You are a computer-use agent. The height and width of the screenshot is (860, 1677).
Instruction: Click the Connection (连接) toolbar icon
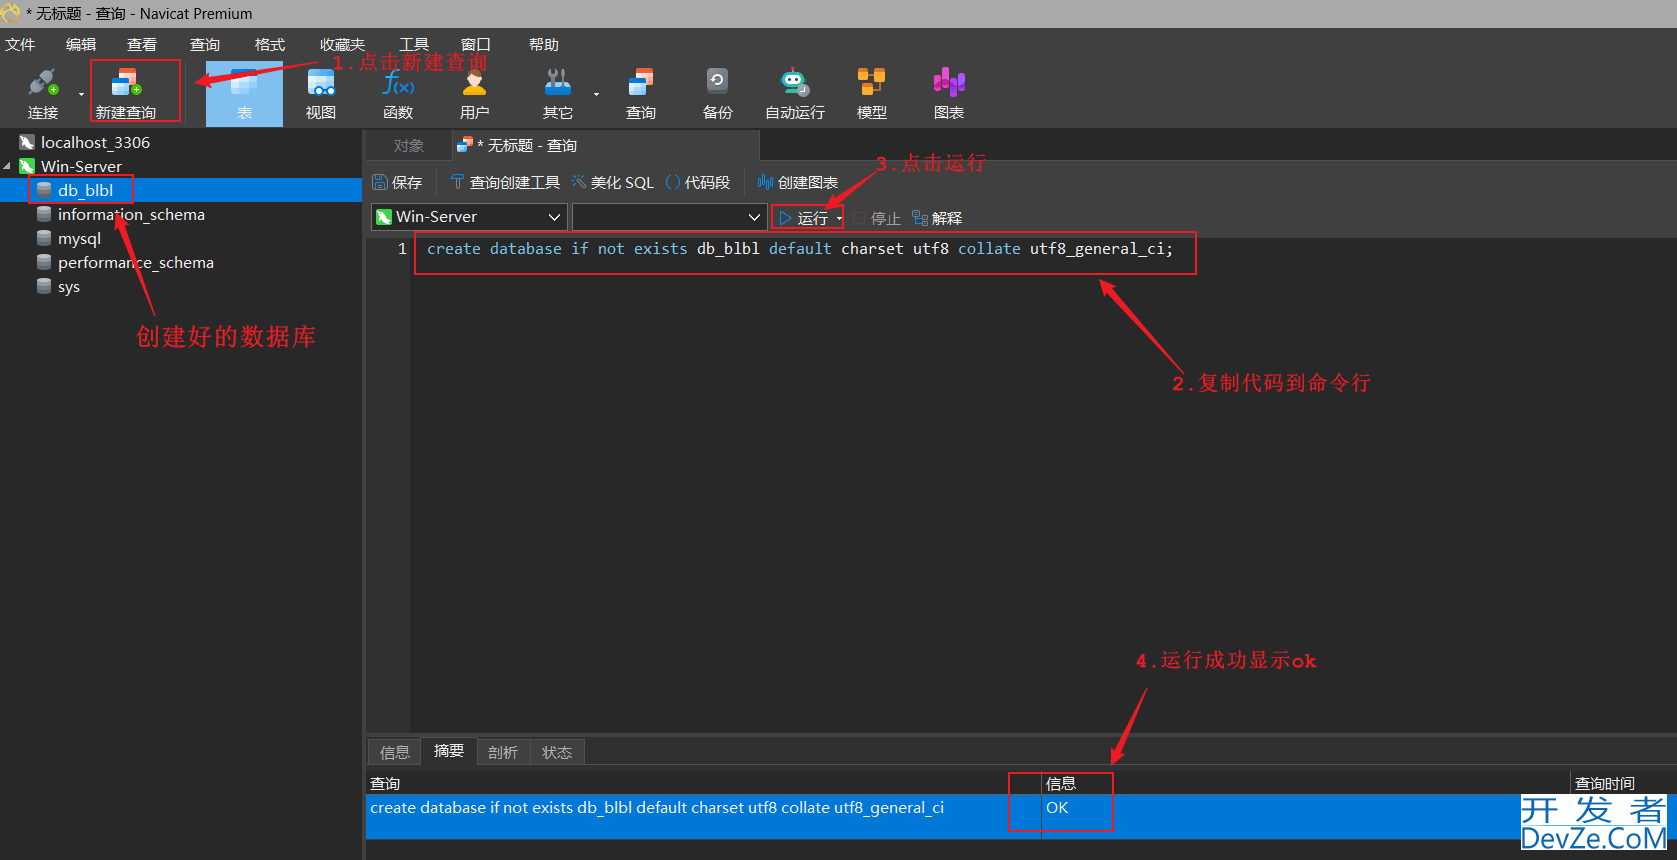pos(43,94)
